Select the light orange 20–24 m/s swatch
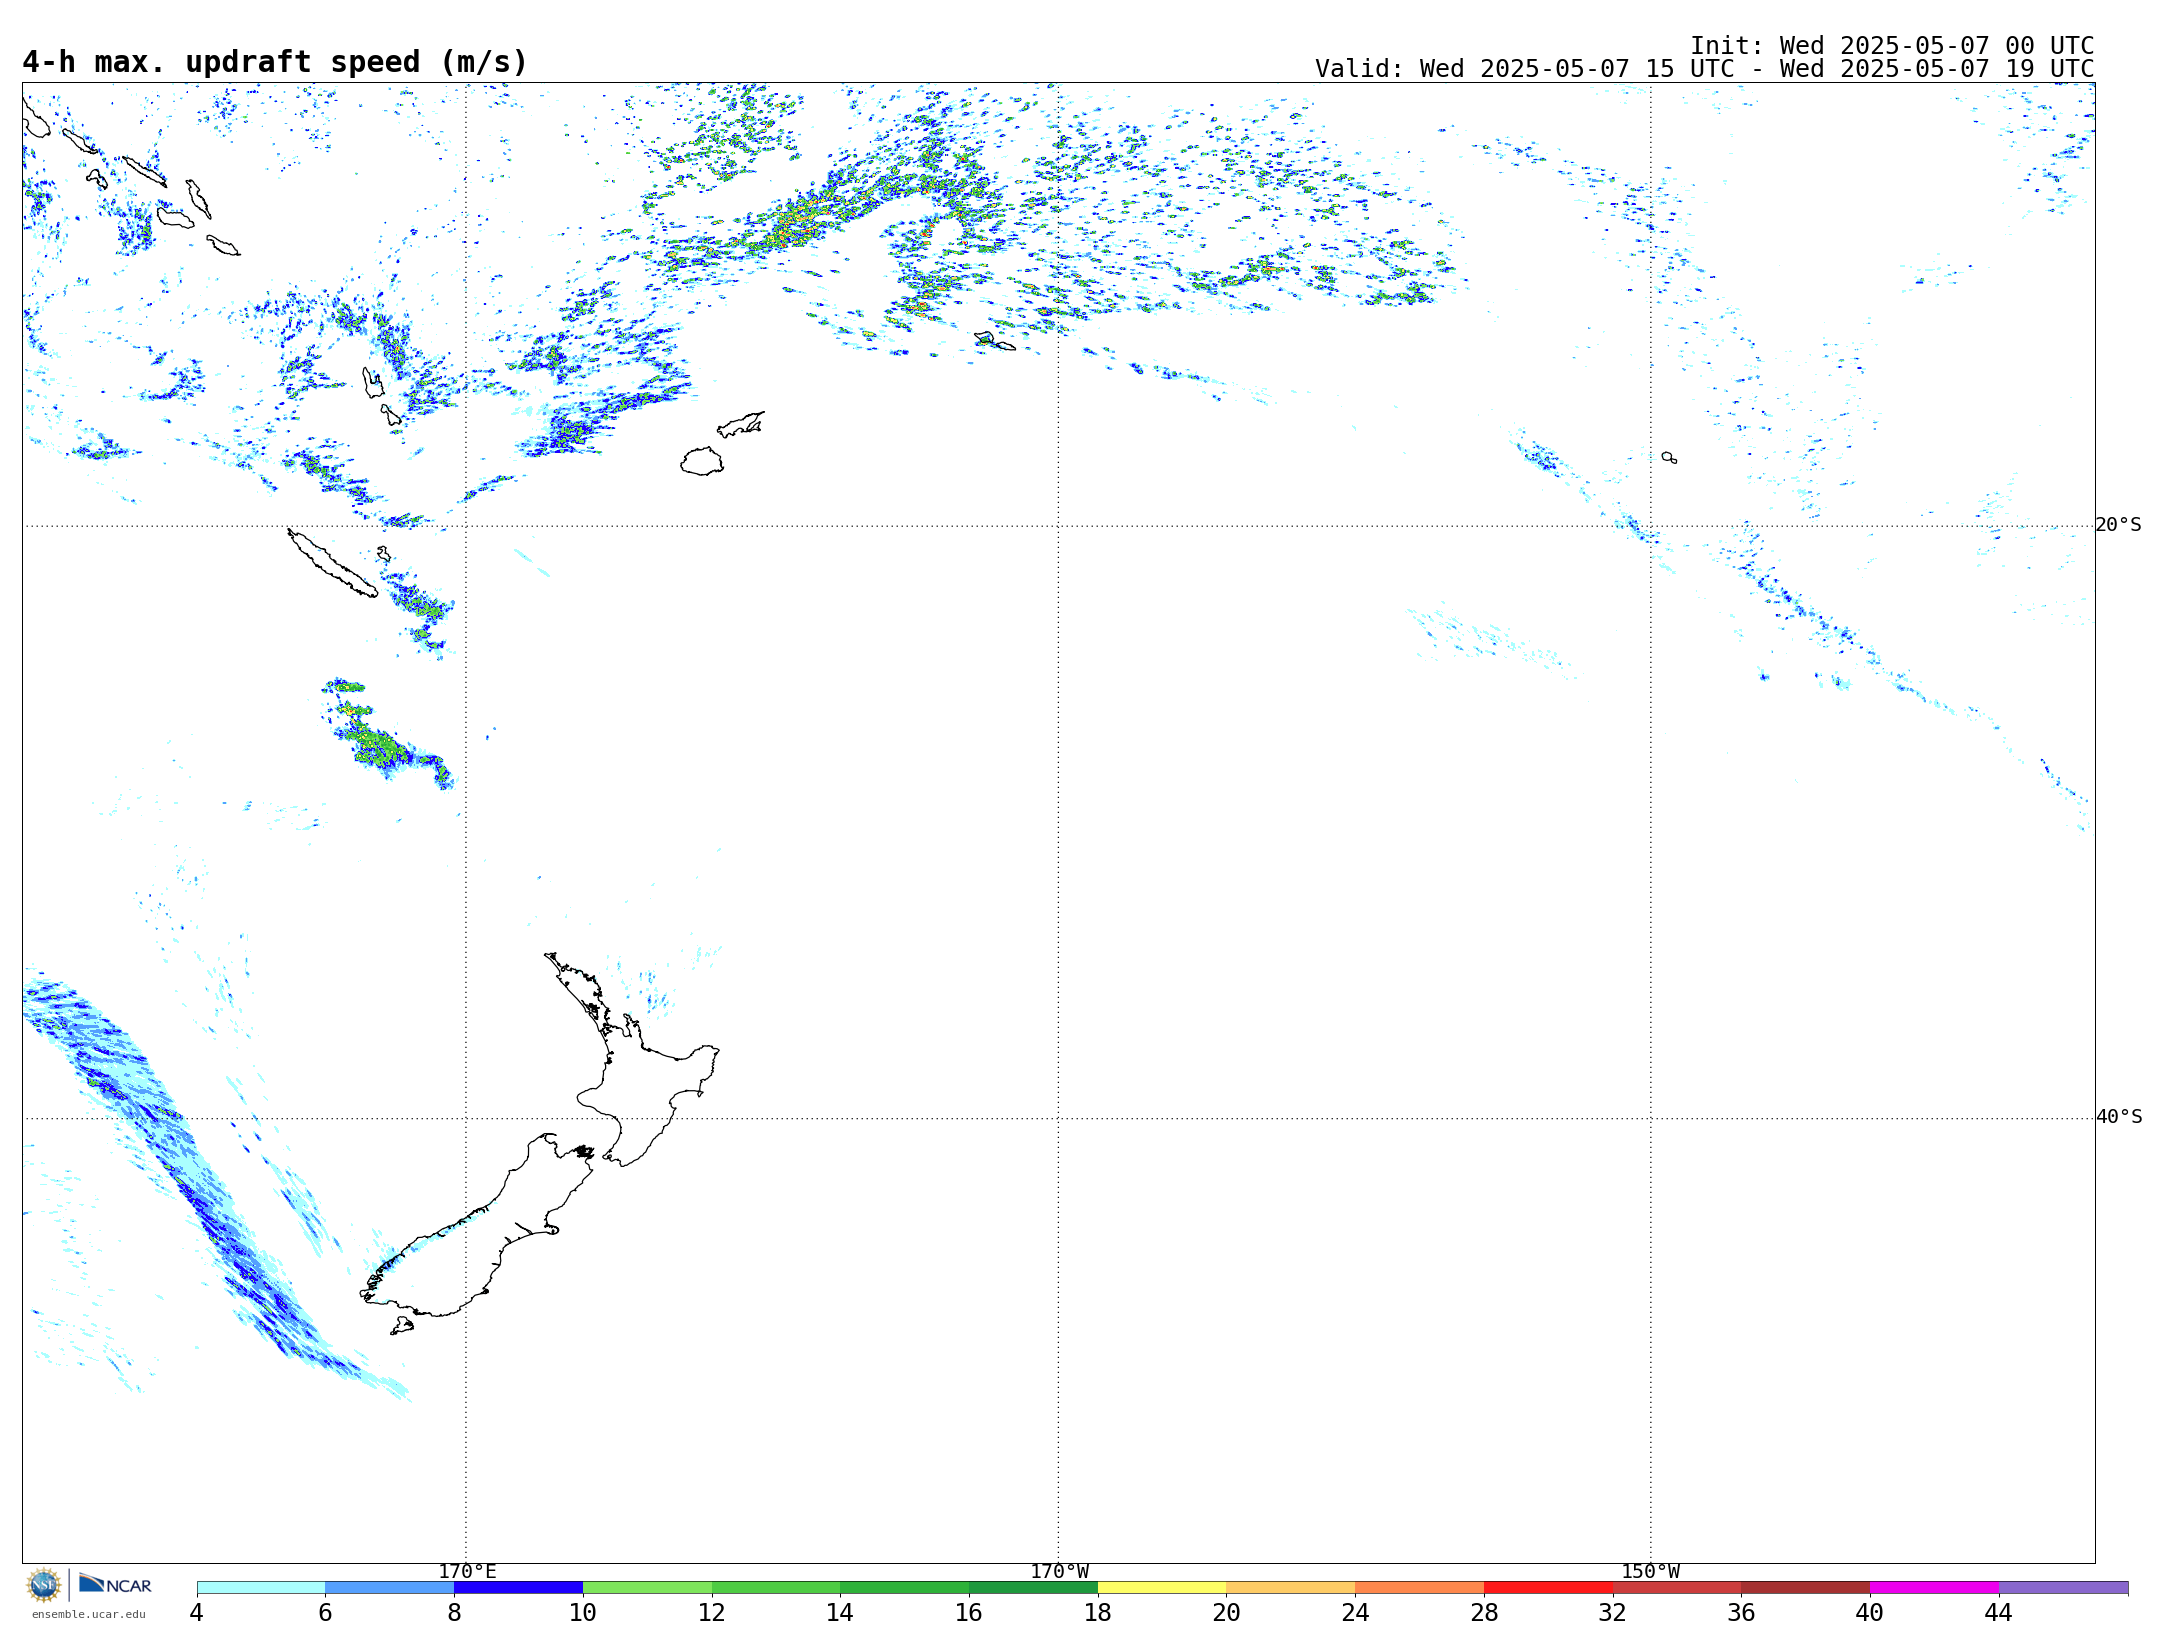Viewport: 2160px width, 1626px height. point(1291,1588)
